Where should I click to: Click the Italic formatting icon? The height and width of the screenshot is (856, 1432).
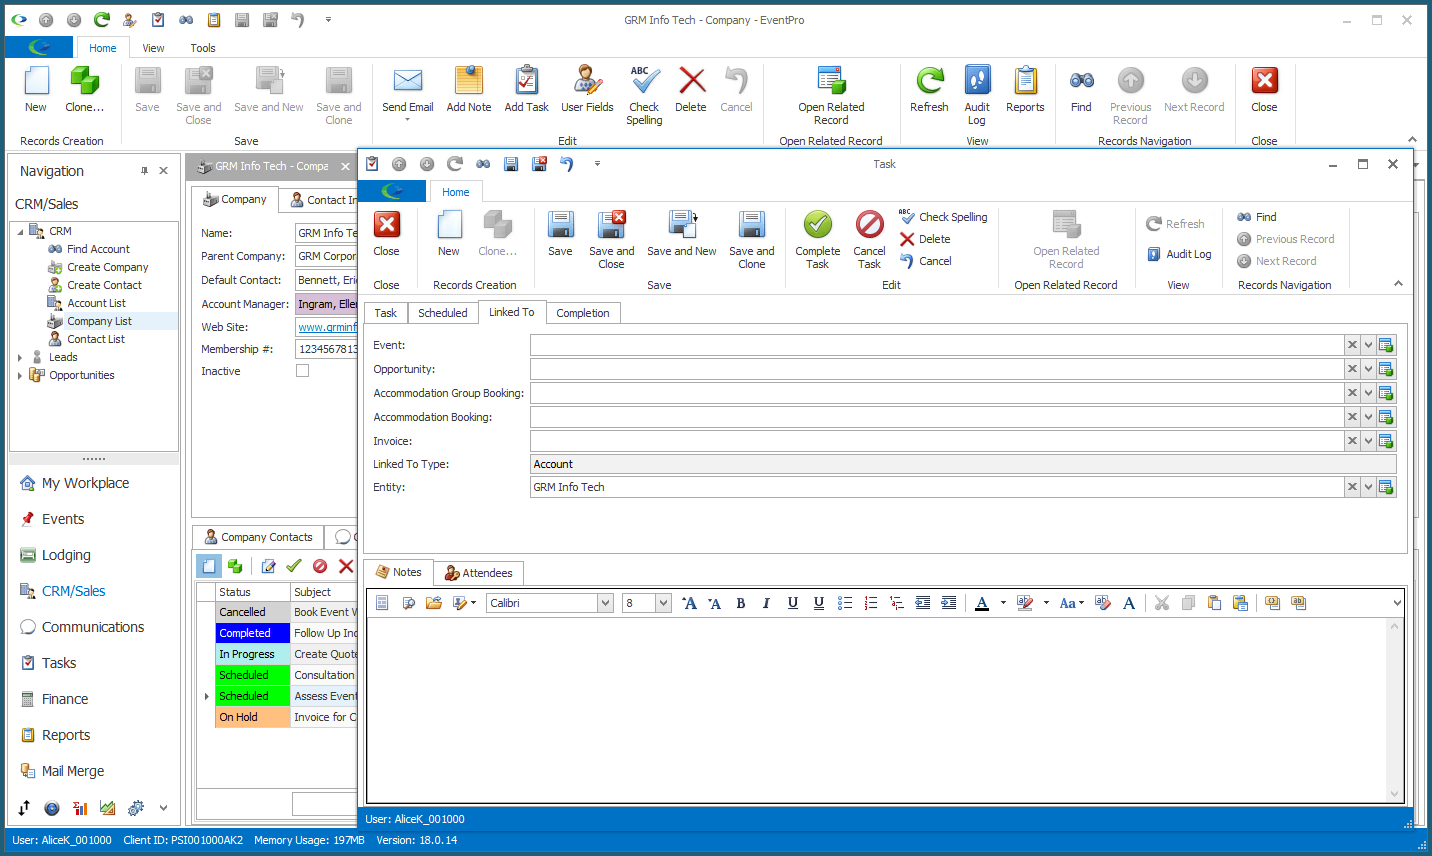coord(766,603)
